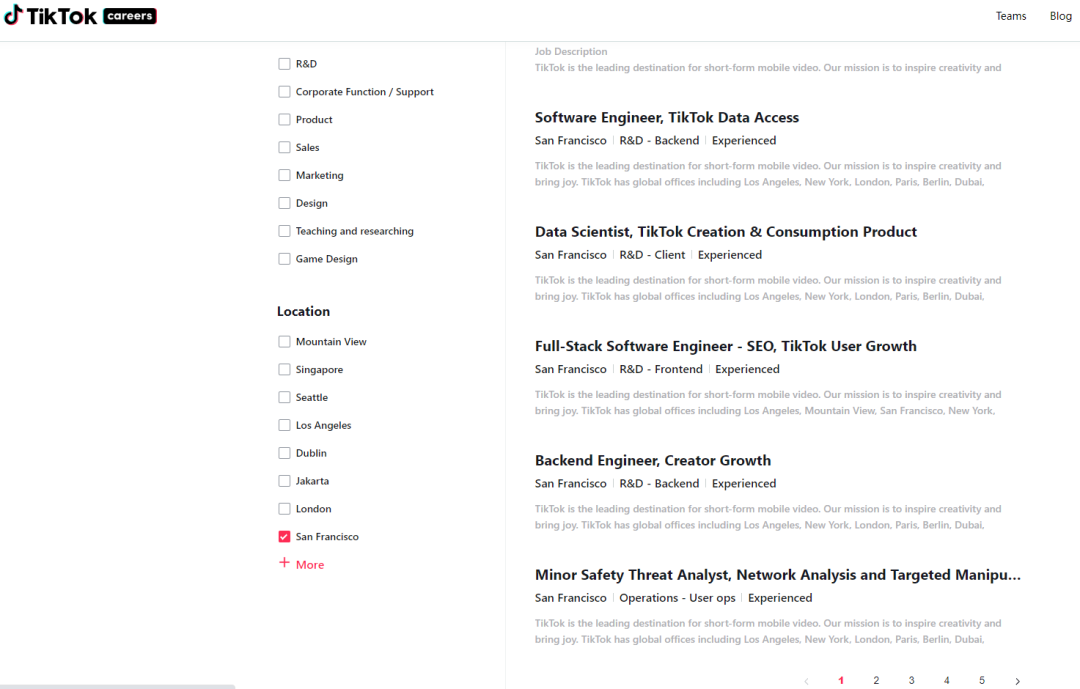The image size is (1080, 689).
Task: Click the TikTok careers logo
Action: pos(80,16)
